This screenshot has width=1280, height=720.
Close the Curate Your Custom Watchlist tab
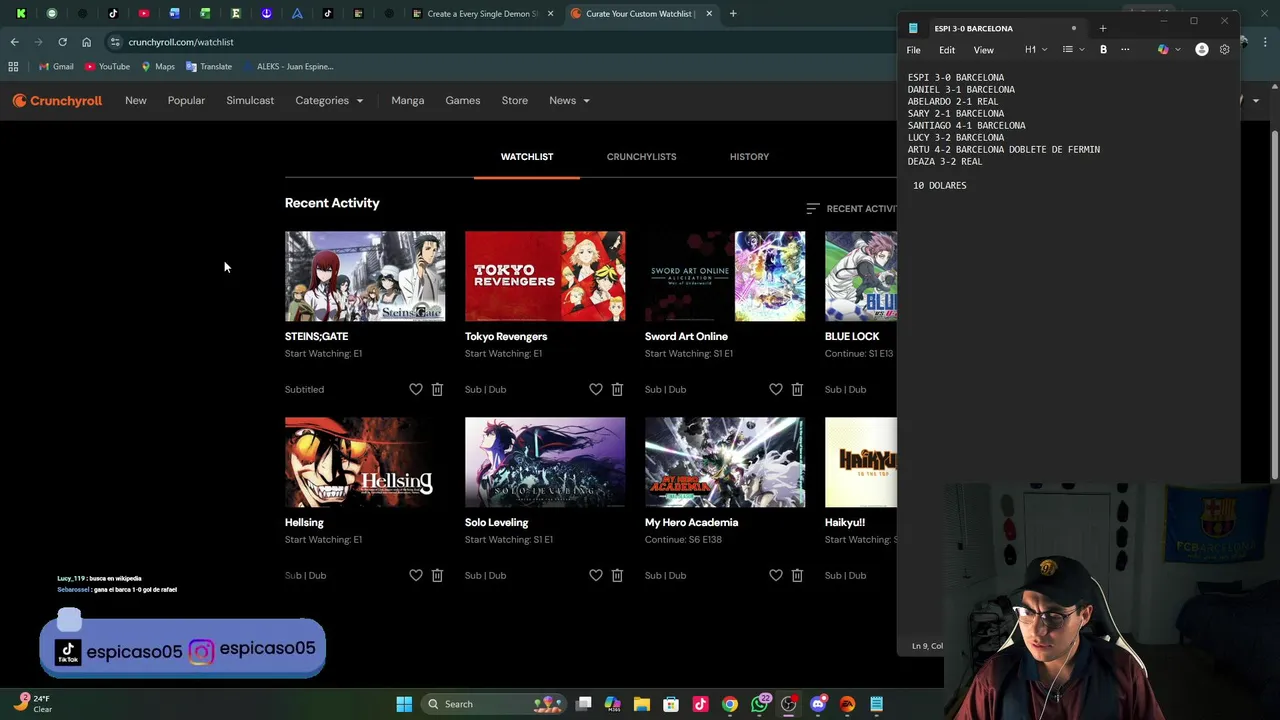[x=709, y=14]
